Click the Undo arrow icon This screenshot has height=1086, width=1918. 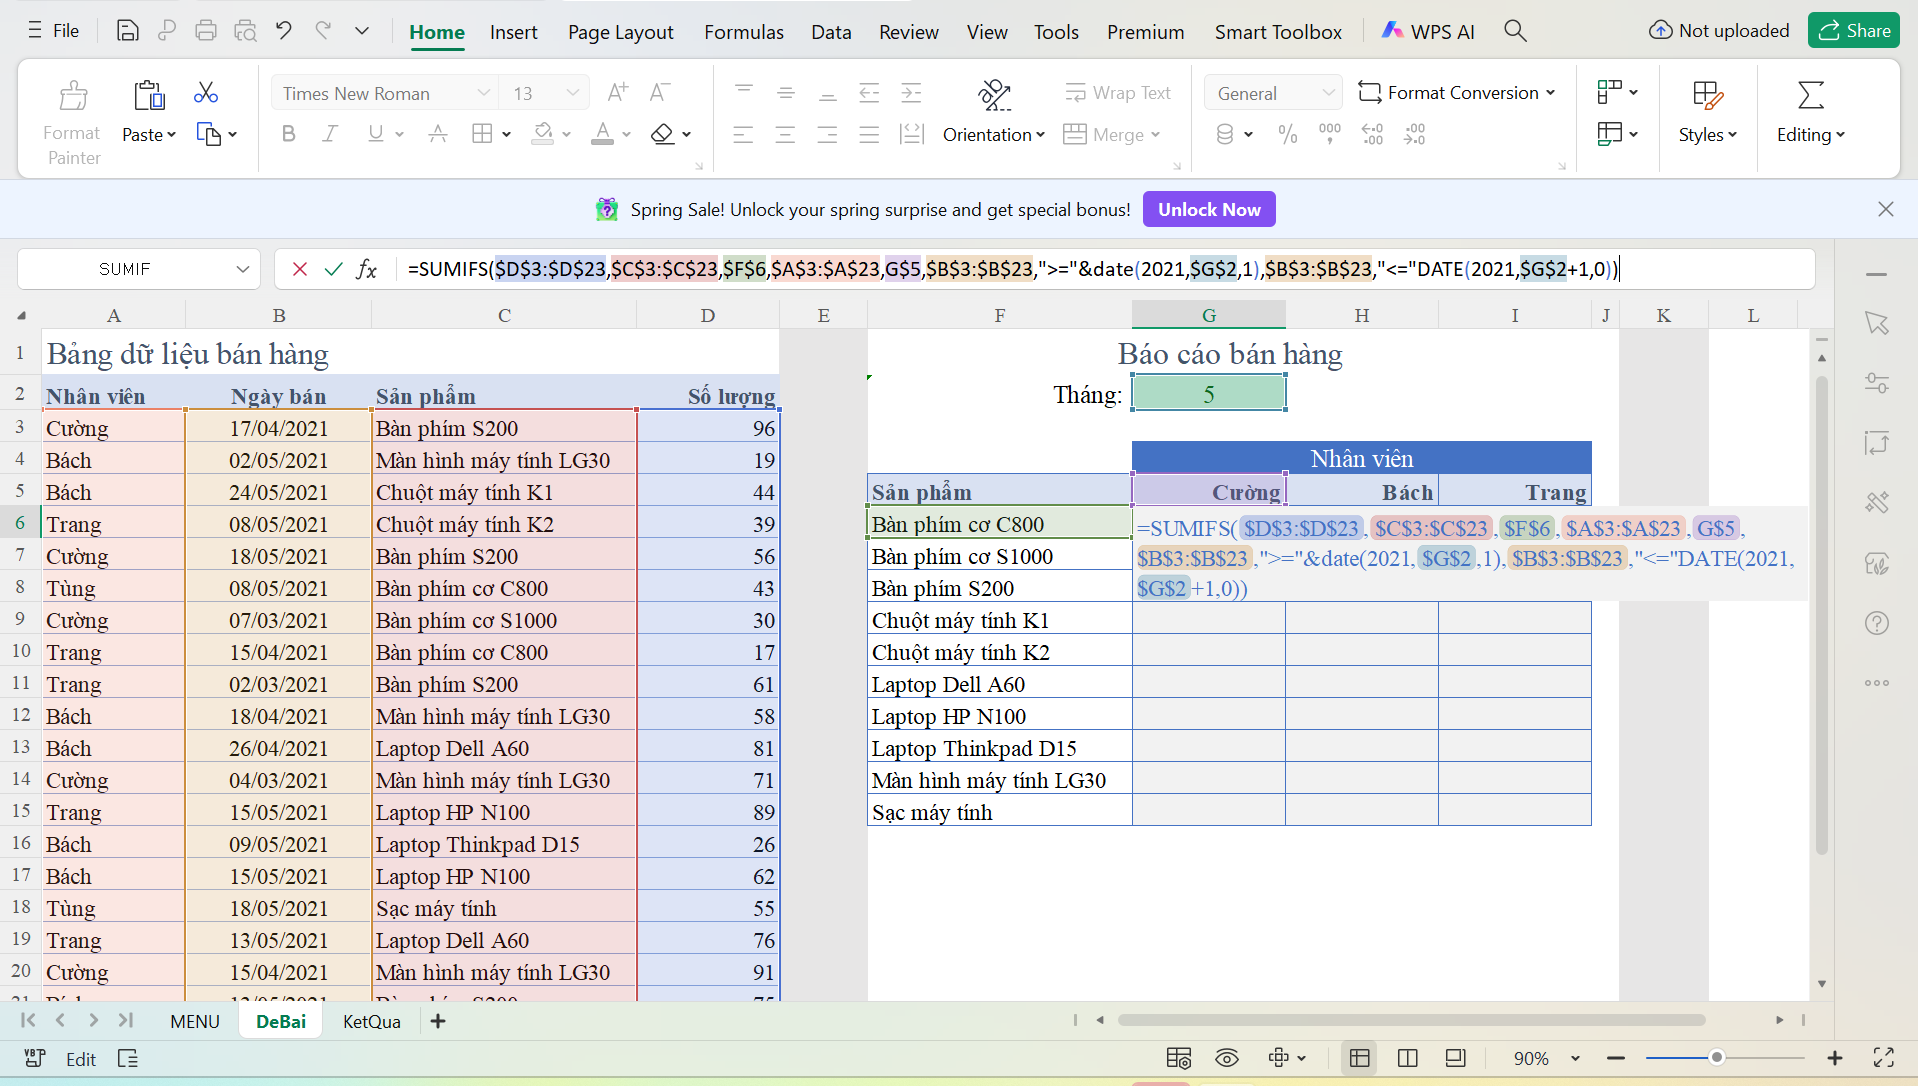[284, 31]
